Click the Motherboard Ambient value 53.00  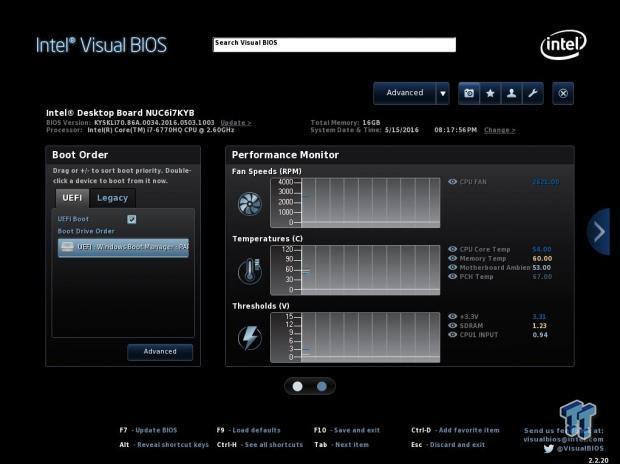(542, 268)
